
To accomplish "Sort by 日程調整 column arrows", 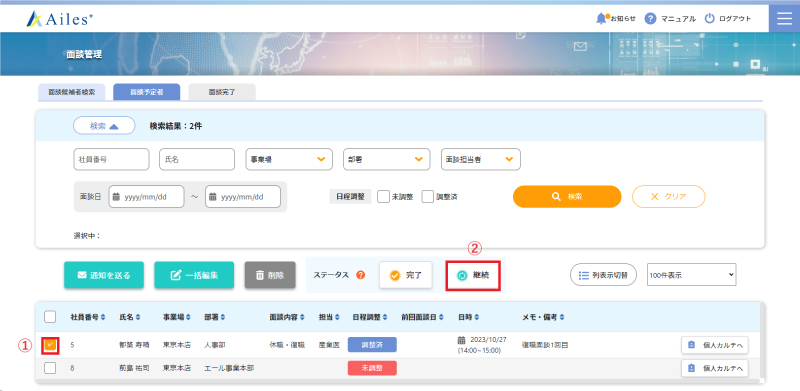I will (x=385, y=317).
